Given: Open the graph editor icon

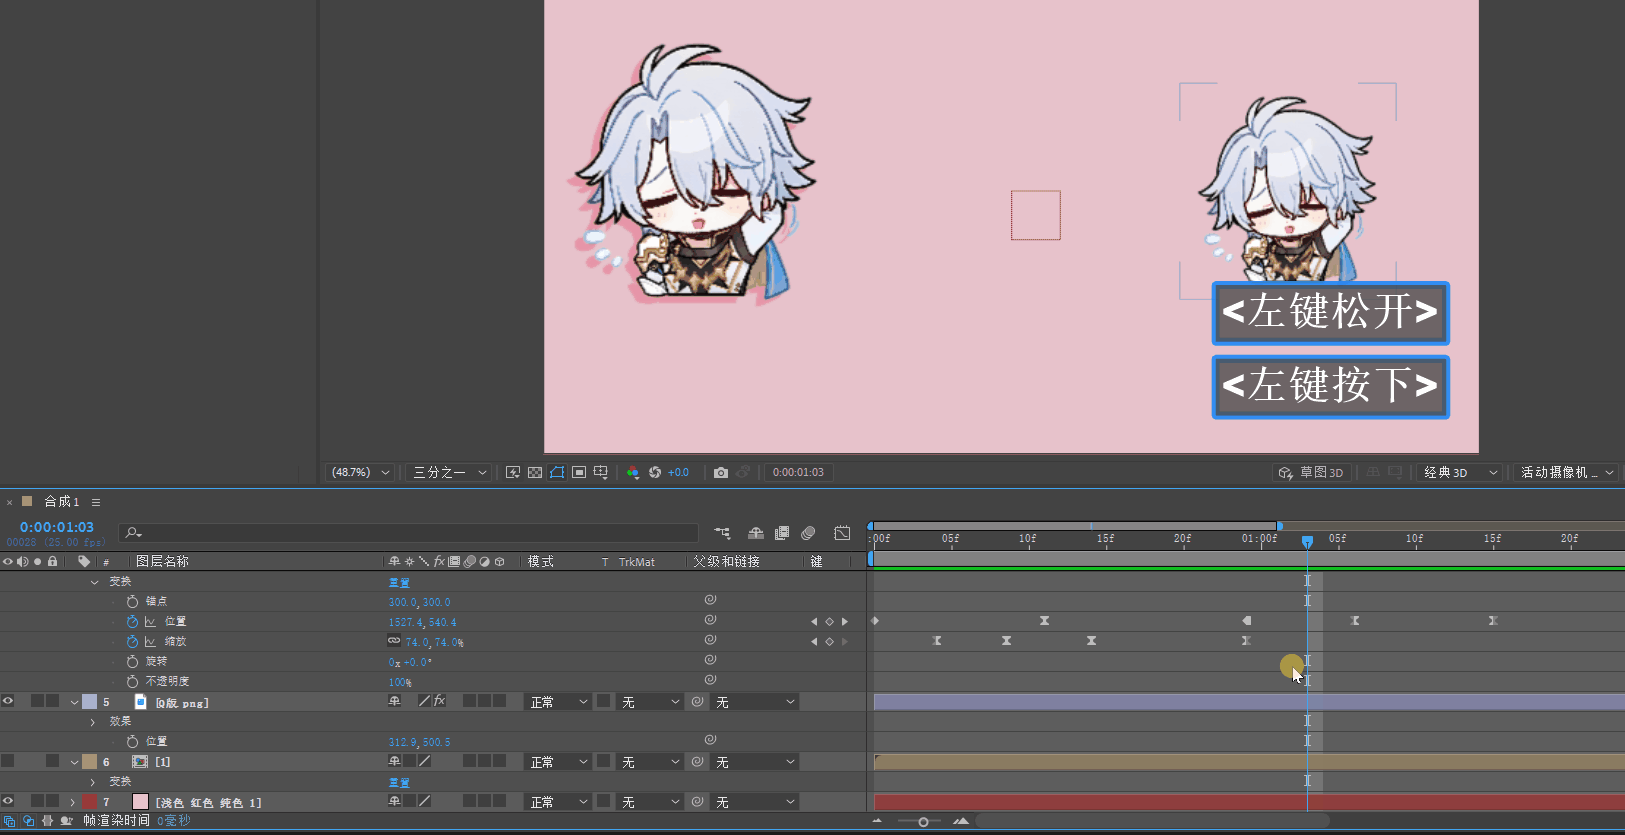Looking at the screenshot, I should coord(842,533).
